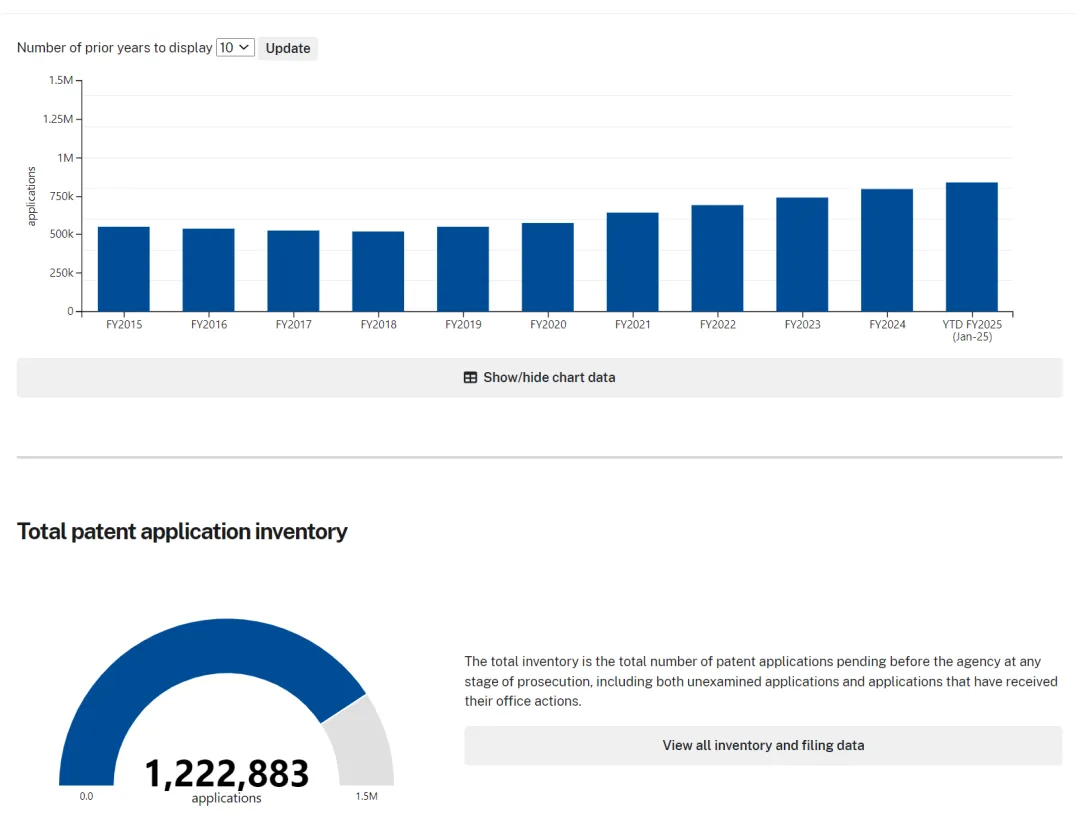Screen dimensions: 1080x832
Task: Click the FY2020 axis label
Action: point(548,324)
